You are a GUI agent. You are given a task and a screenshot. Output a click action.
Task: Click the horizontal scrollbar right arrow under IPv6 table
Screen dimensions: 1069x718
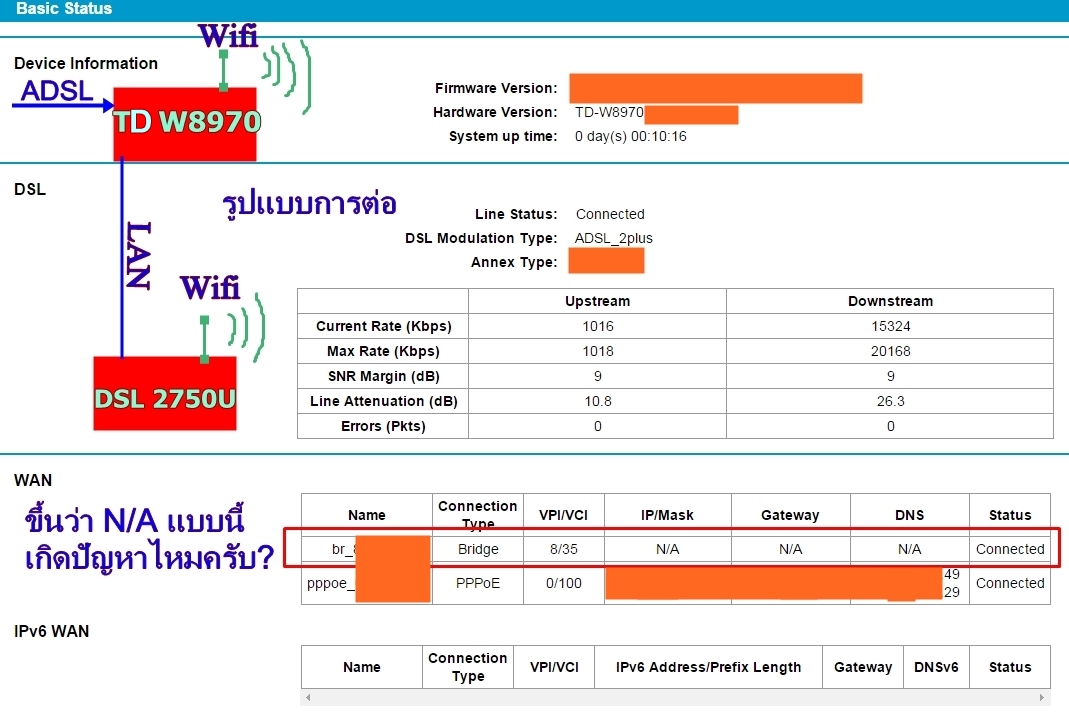click(x=1041, y=698)
